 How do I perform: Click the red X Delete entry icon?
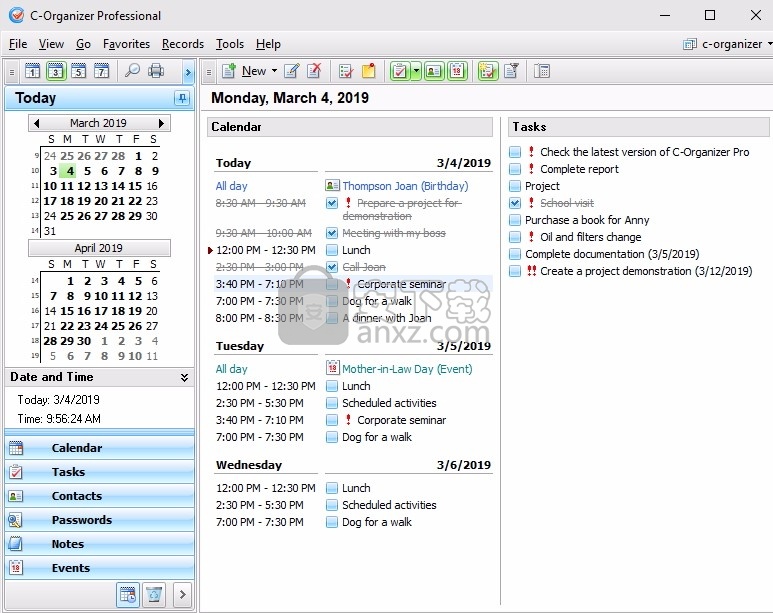point(315,71)
